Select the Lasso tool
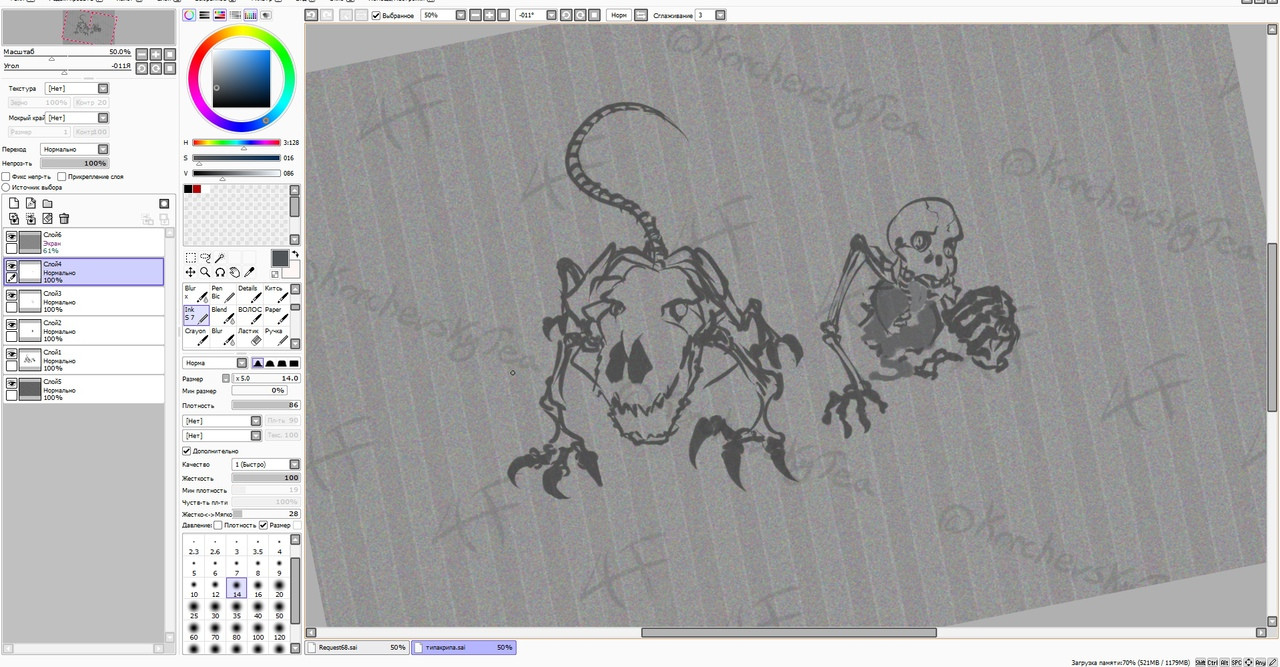Image resolution: width=1280 pixels, height=667 pixels. (x=205, y=258)
